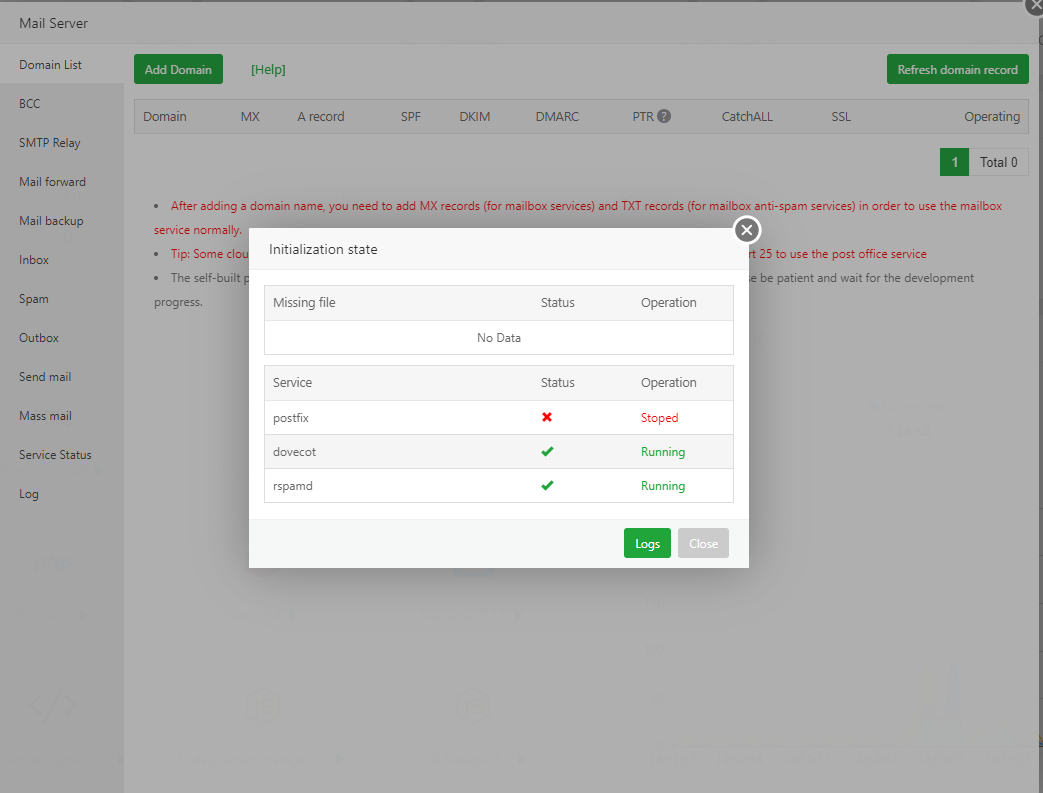Image resolution: width=1043 pixels, height=793 pixels.
Task: Click the Operating column header
Action: tap(992, 116)
